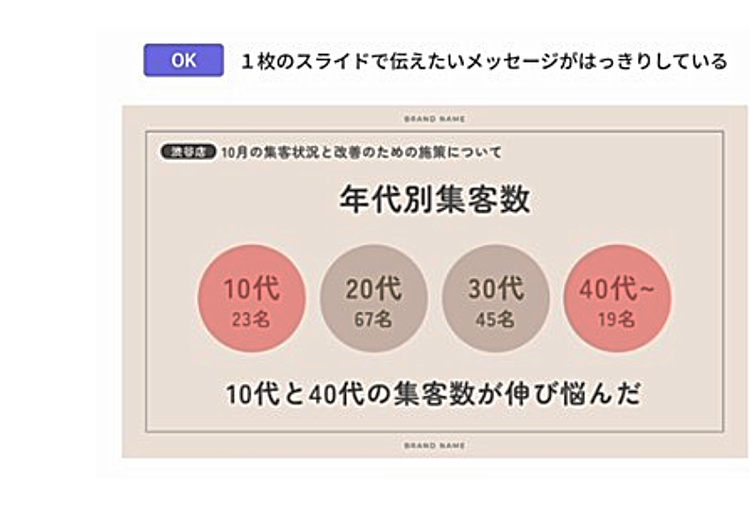Click the 10代 label in the red circle
This screenshot has width=750, height=513.
click(x=251, y=289)
